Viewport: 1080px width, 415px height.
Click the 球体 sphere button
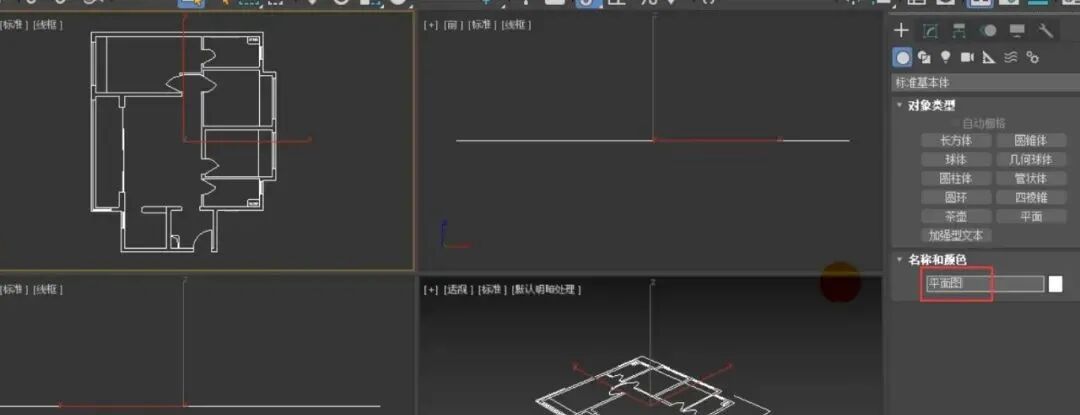(x=956, y=160)
